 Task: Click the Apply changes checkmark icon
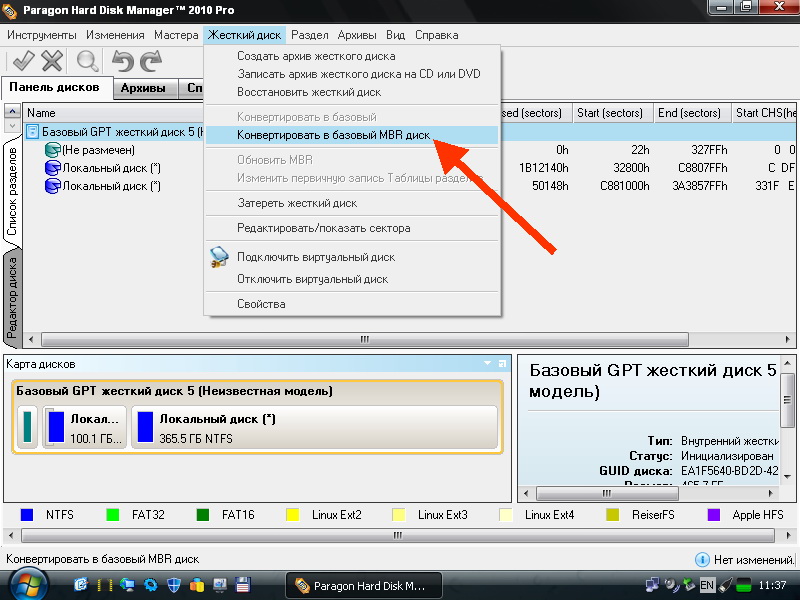pyautogui.click(x=22, y=61)
